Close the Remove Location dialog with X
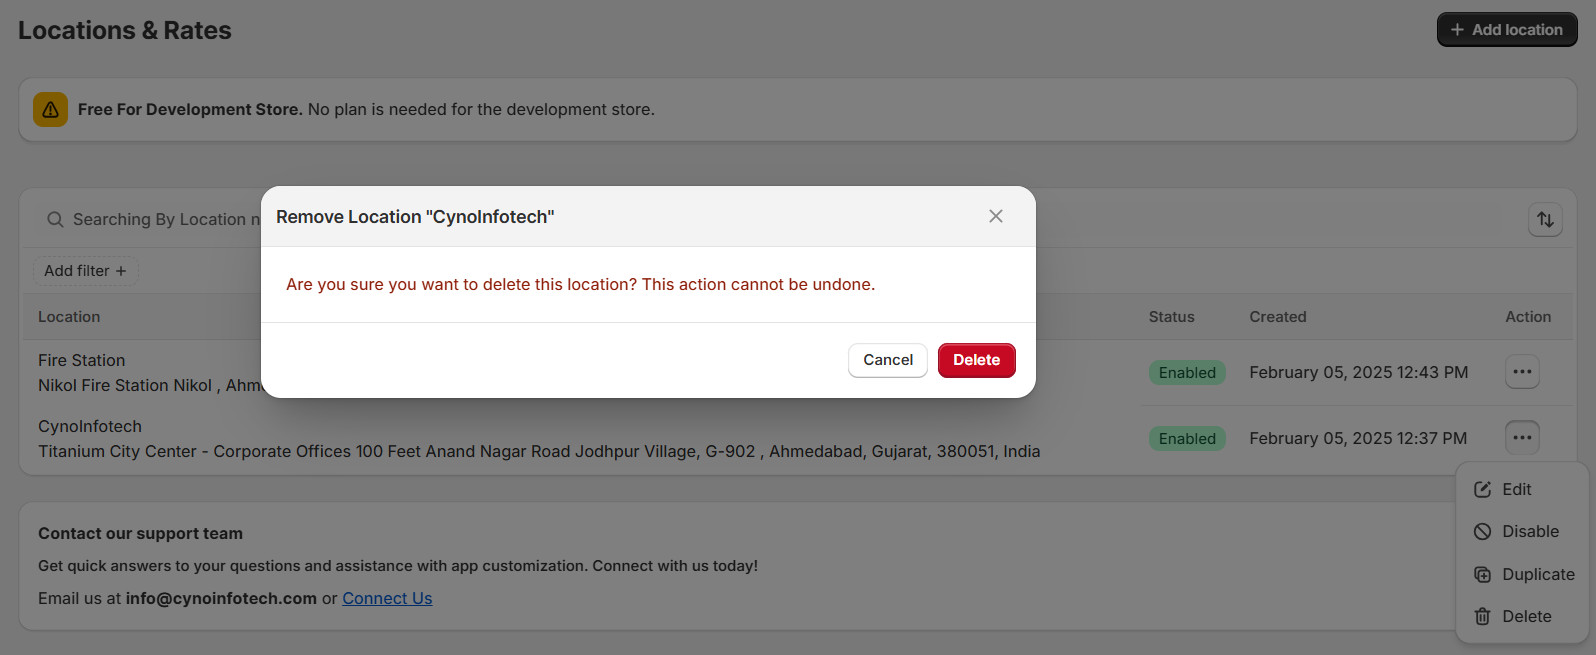This screenshot has height=655, width=1596. [996, 216]
